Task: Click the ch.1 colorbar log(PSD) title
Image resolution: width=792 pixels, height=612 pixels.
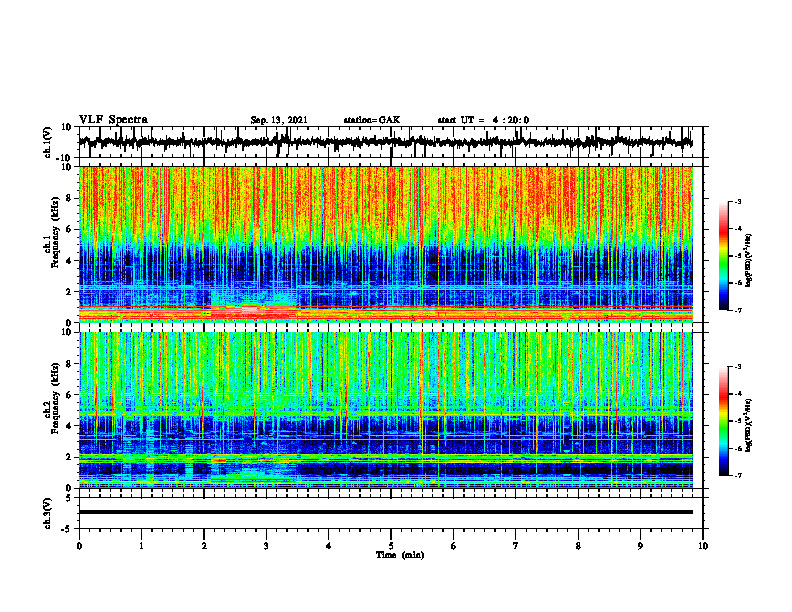Action: tap(749, 260)
